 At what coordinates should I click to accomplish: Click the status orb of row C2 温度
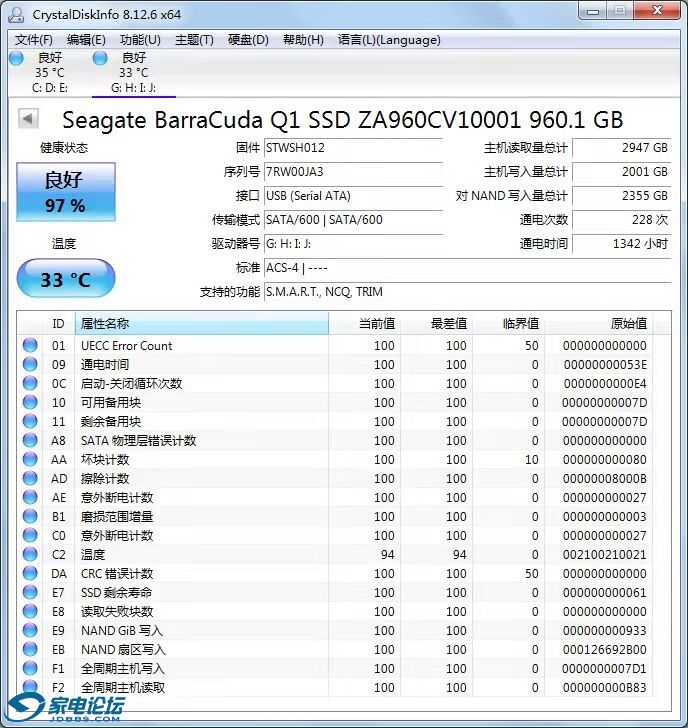(30, 554)
